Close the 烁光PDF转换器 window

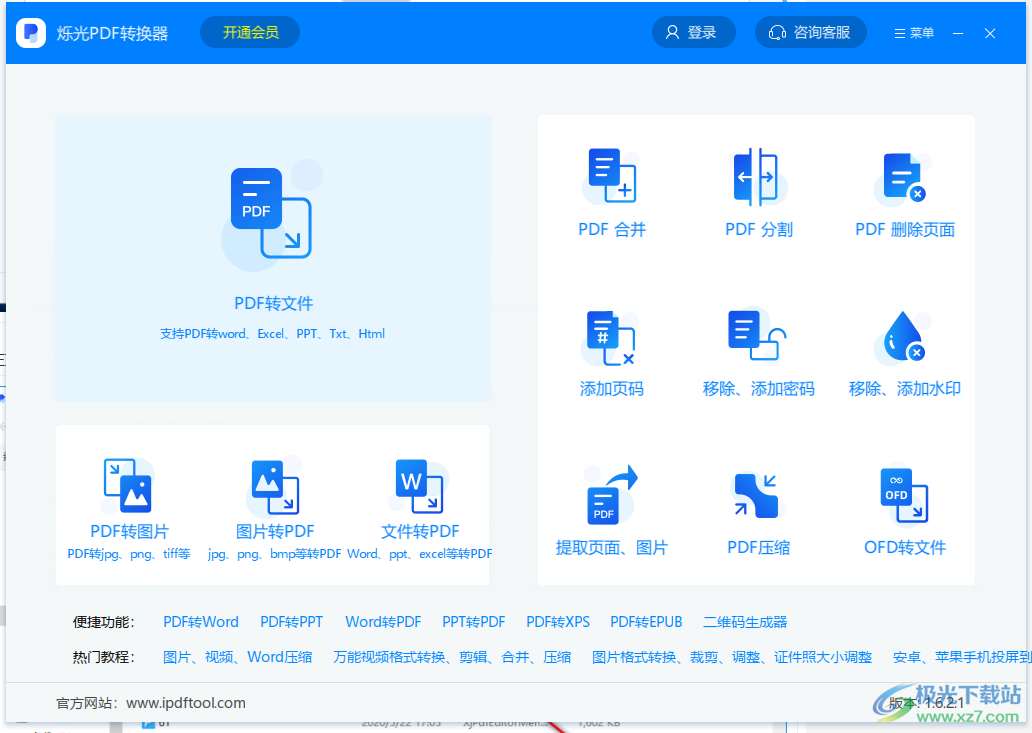click(990, 33)
